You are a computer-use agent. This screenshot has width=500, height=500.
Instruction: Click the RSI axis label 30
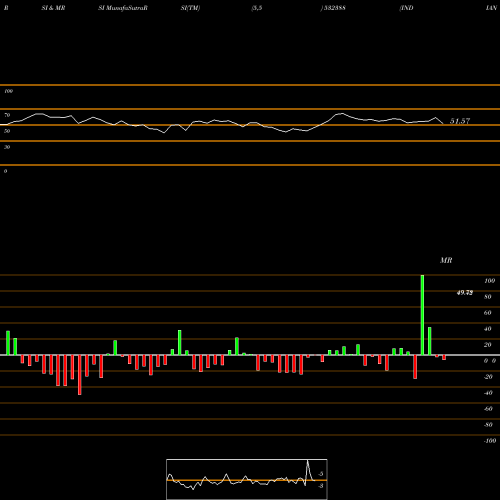(x=7, y=147)
